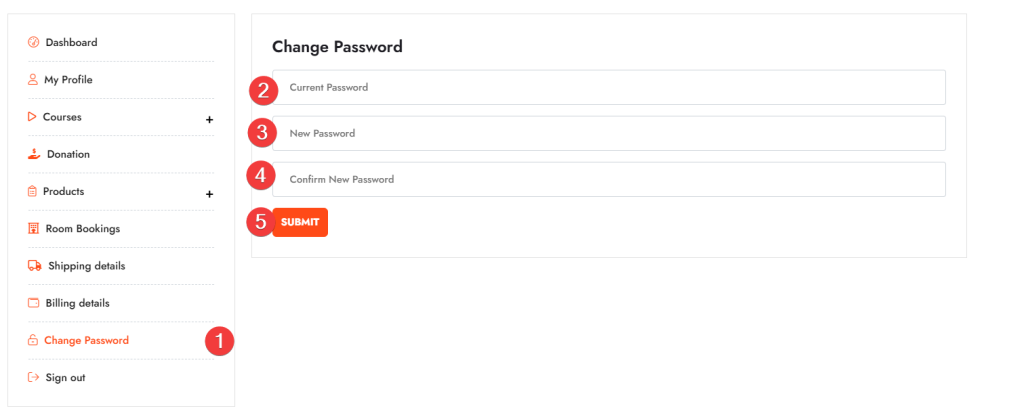The image size is (1024, 417).
Task: Click the Billing details card icon
Action: coord(33,303)
